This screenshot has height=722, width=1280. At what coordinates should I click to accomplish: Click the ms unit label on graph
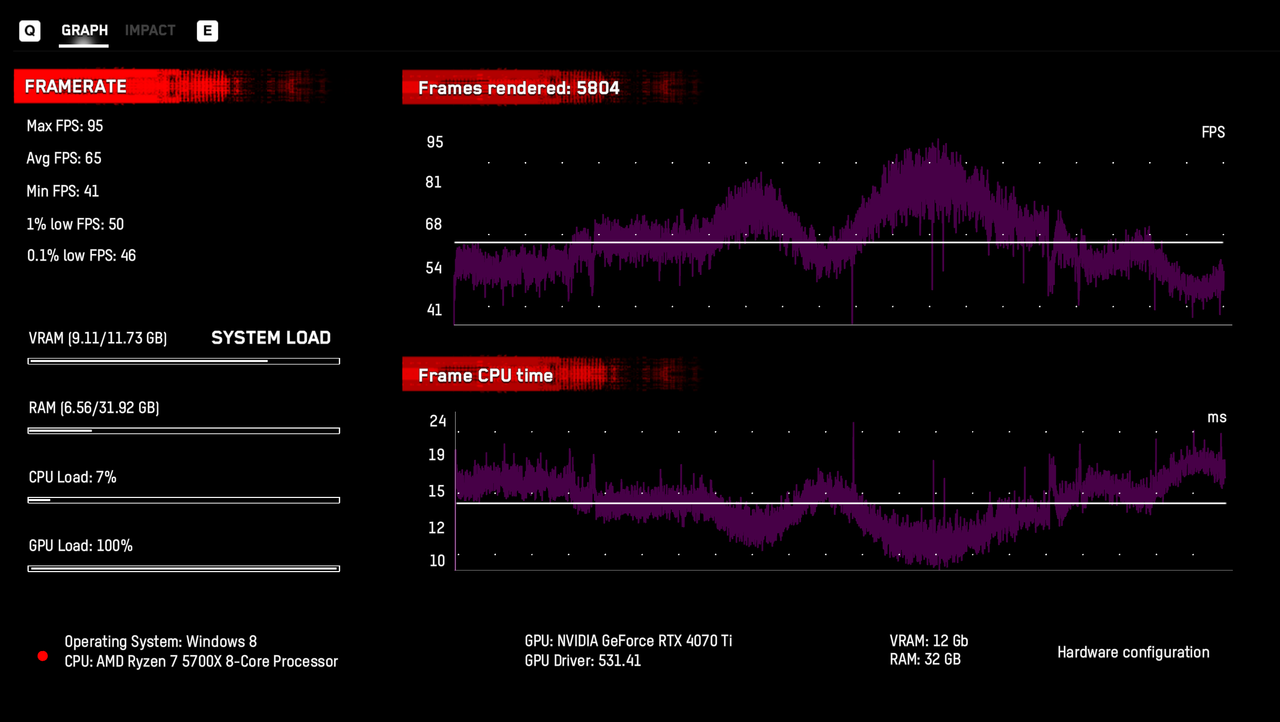(1216, 417)
